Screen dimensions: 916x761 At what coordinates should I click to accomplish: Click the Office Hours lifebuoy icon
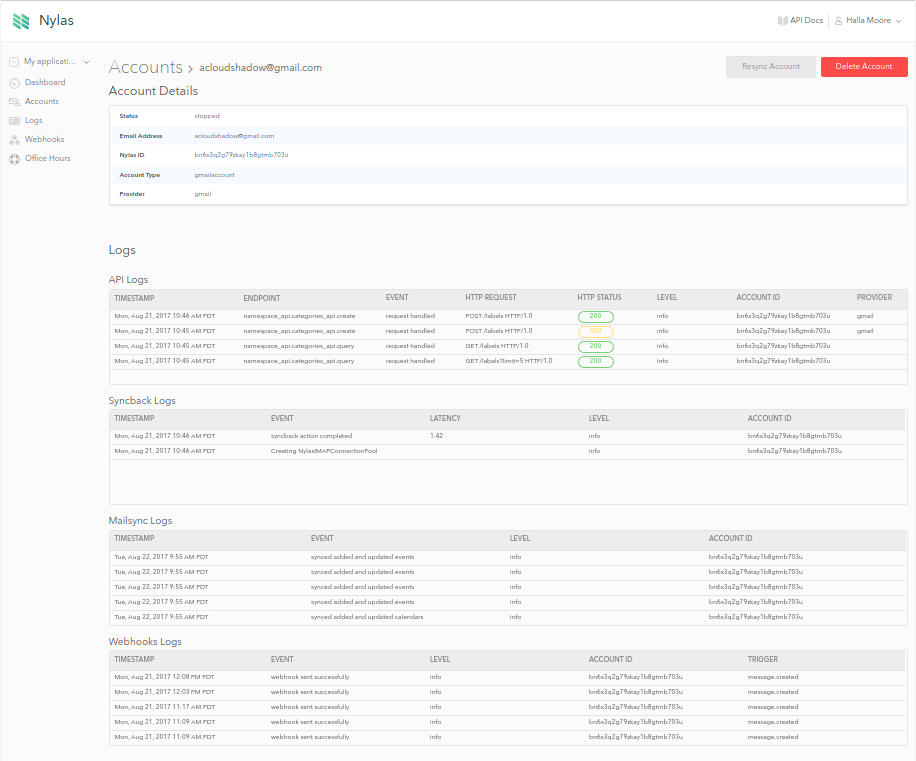pos(15,159)
